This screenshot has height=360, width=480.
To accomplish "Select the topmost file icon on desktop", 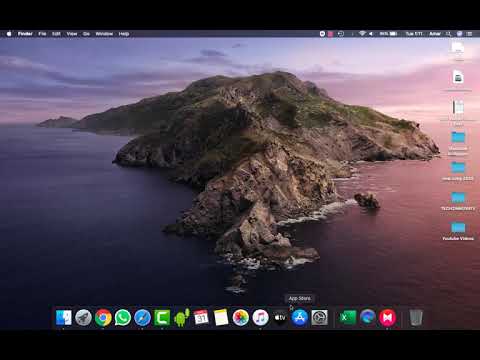I will [x=458, y=47].
